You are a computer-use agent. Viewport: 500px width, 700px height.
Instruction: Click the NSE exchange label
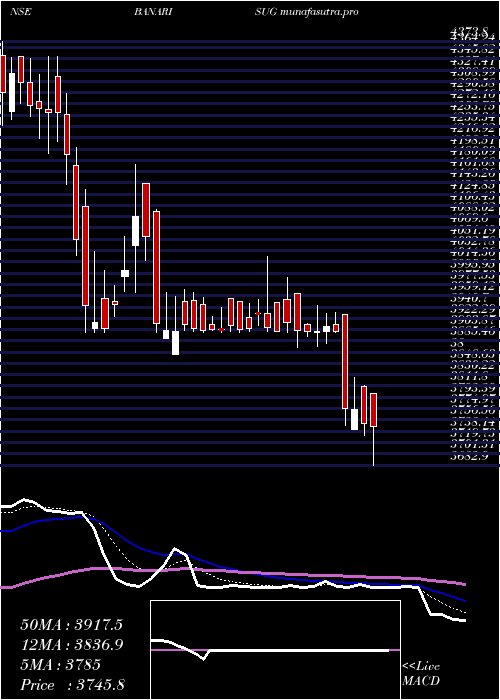(x=21, y=12)
